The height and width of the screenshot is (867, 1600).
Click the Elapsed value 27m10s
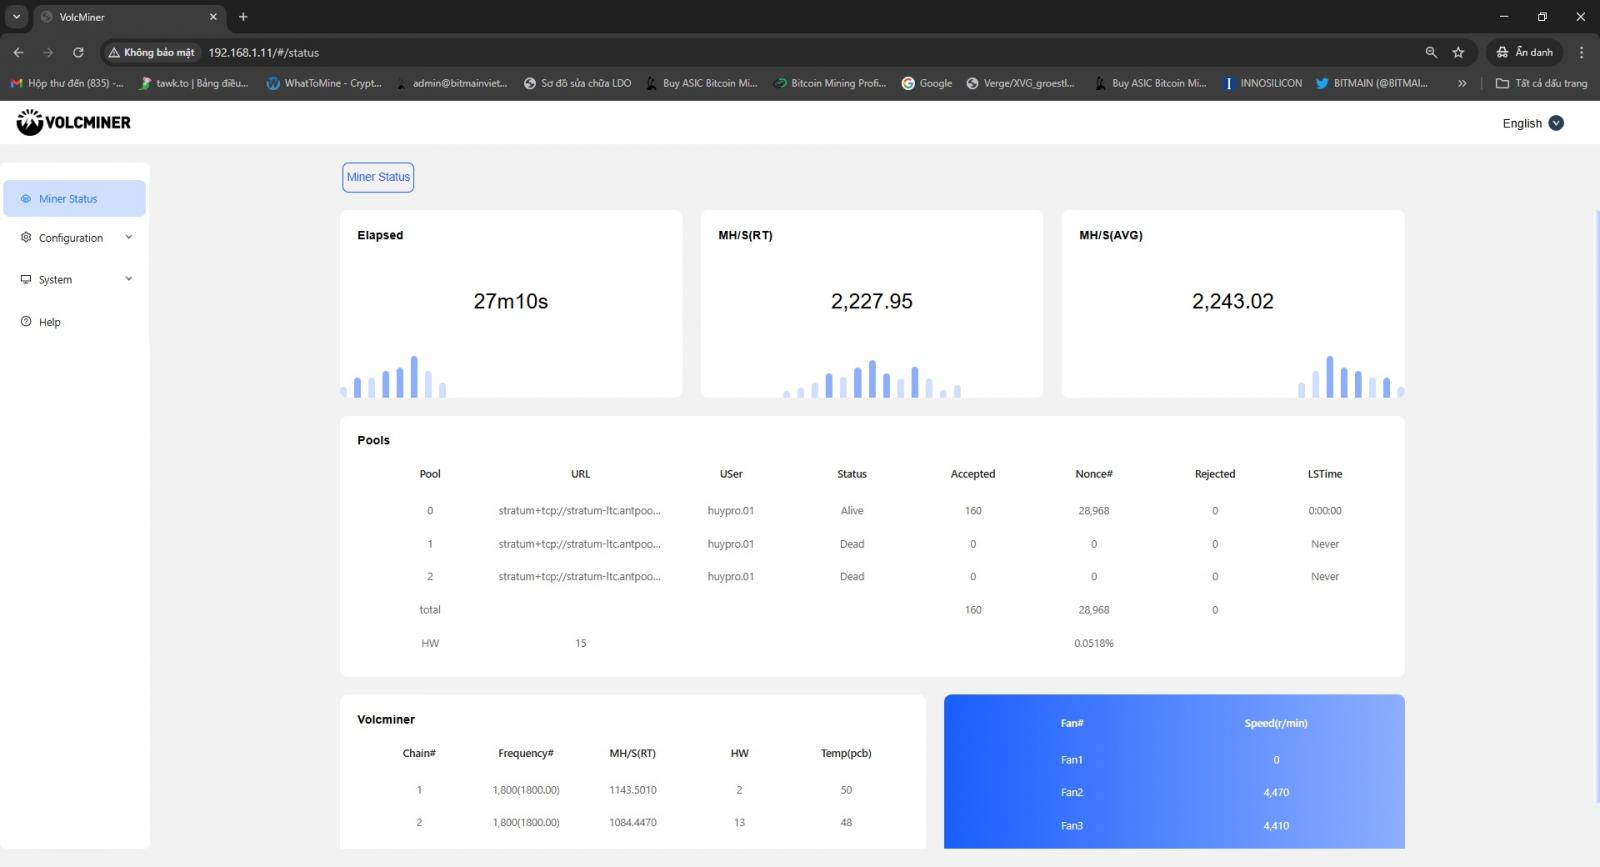(x=511, y=301)
